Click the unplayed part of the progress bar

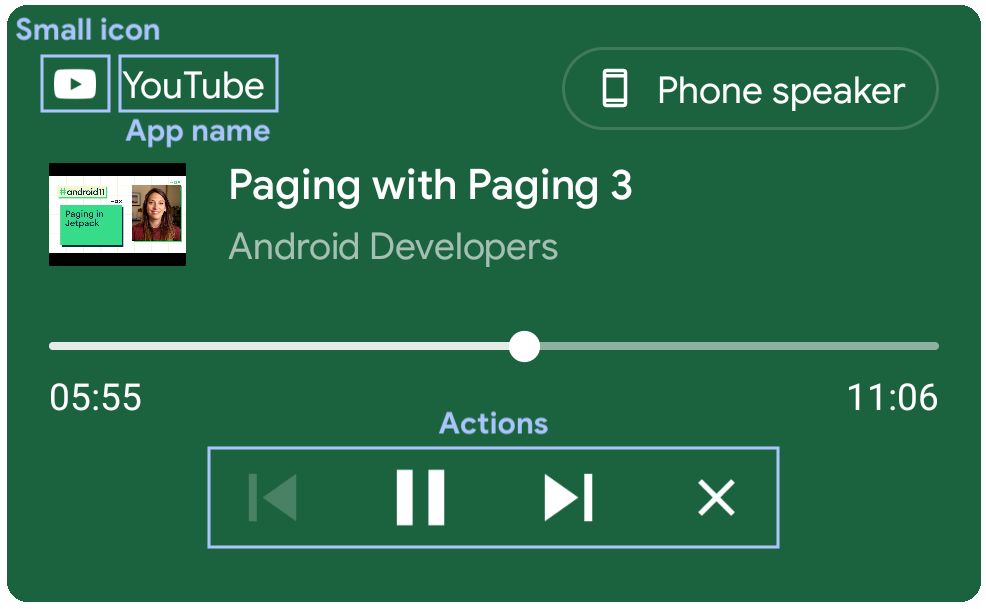point(740,347)
